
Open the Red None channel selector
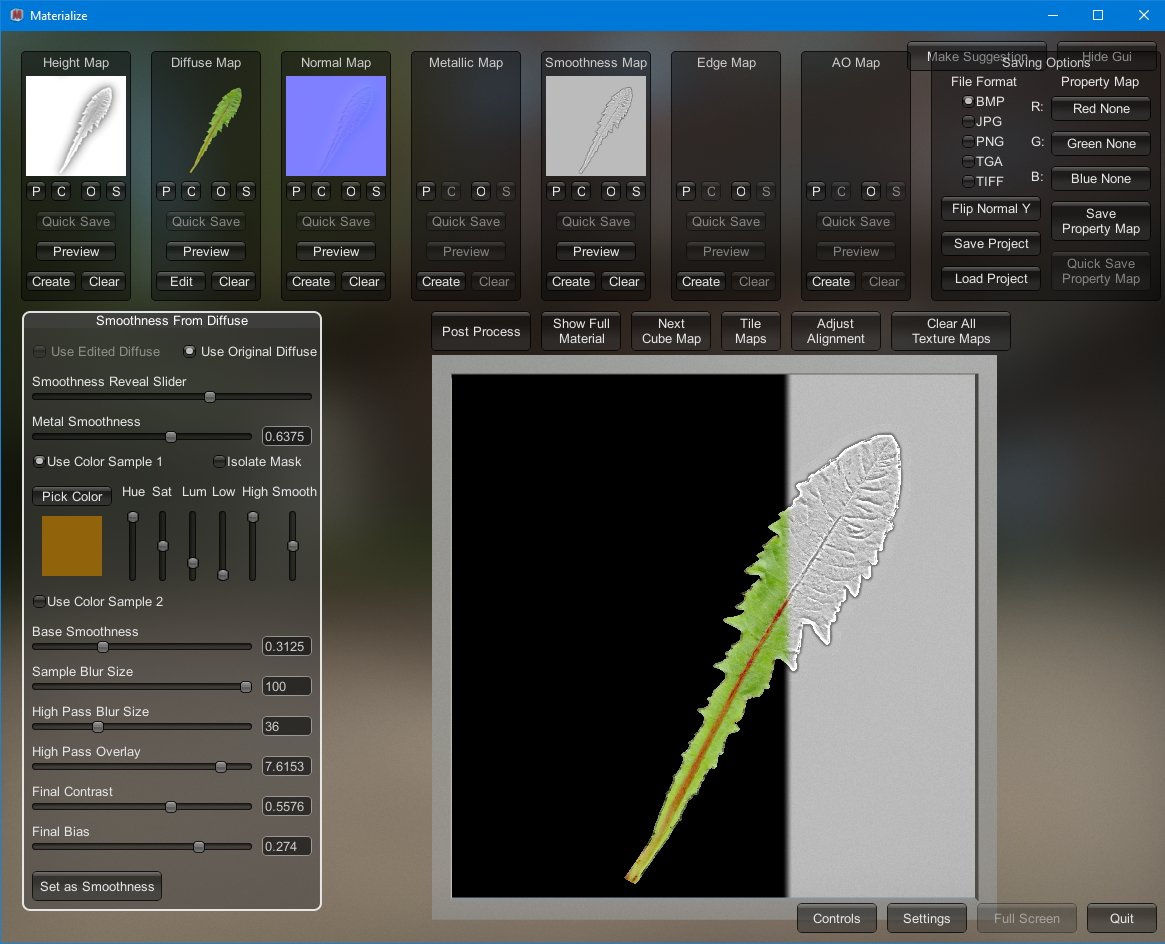pyautogui.click(x=1100, y=109)
